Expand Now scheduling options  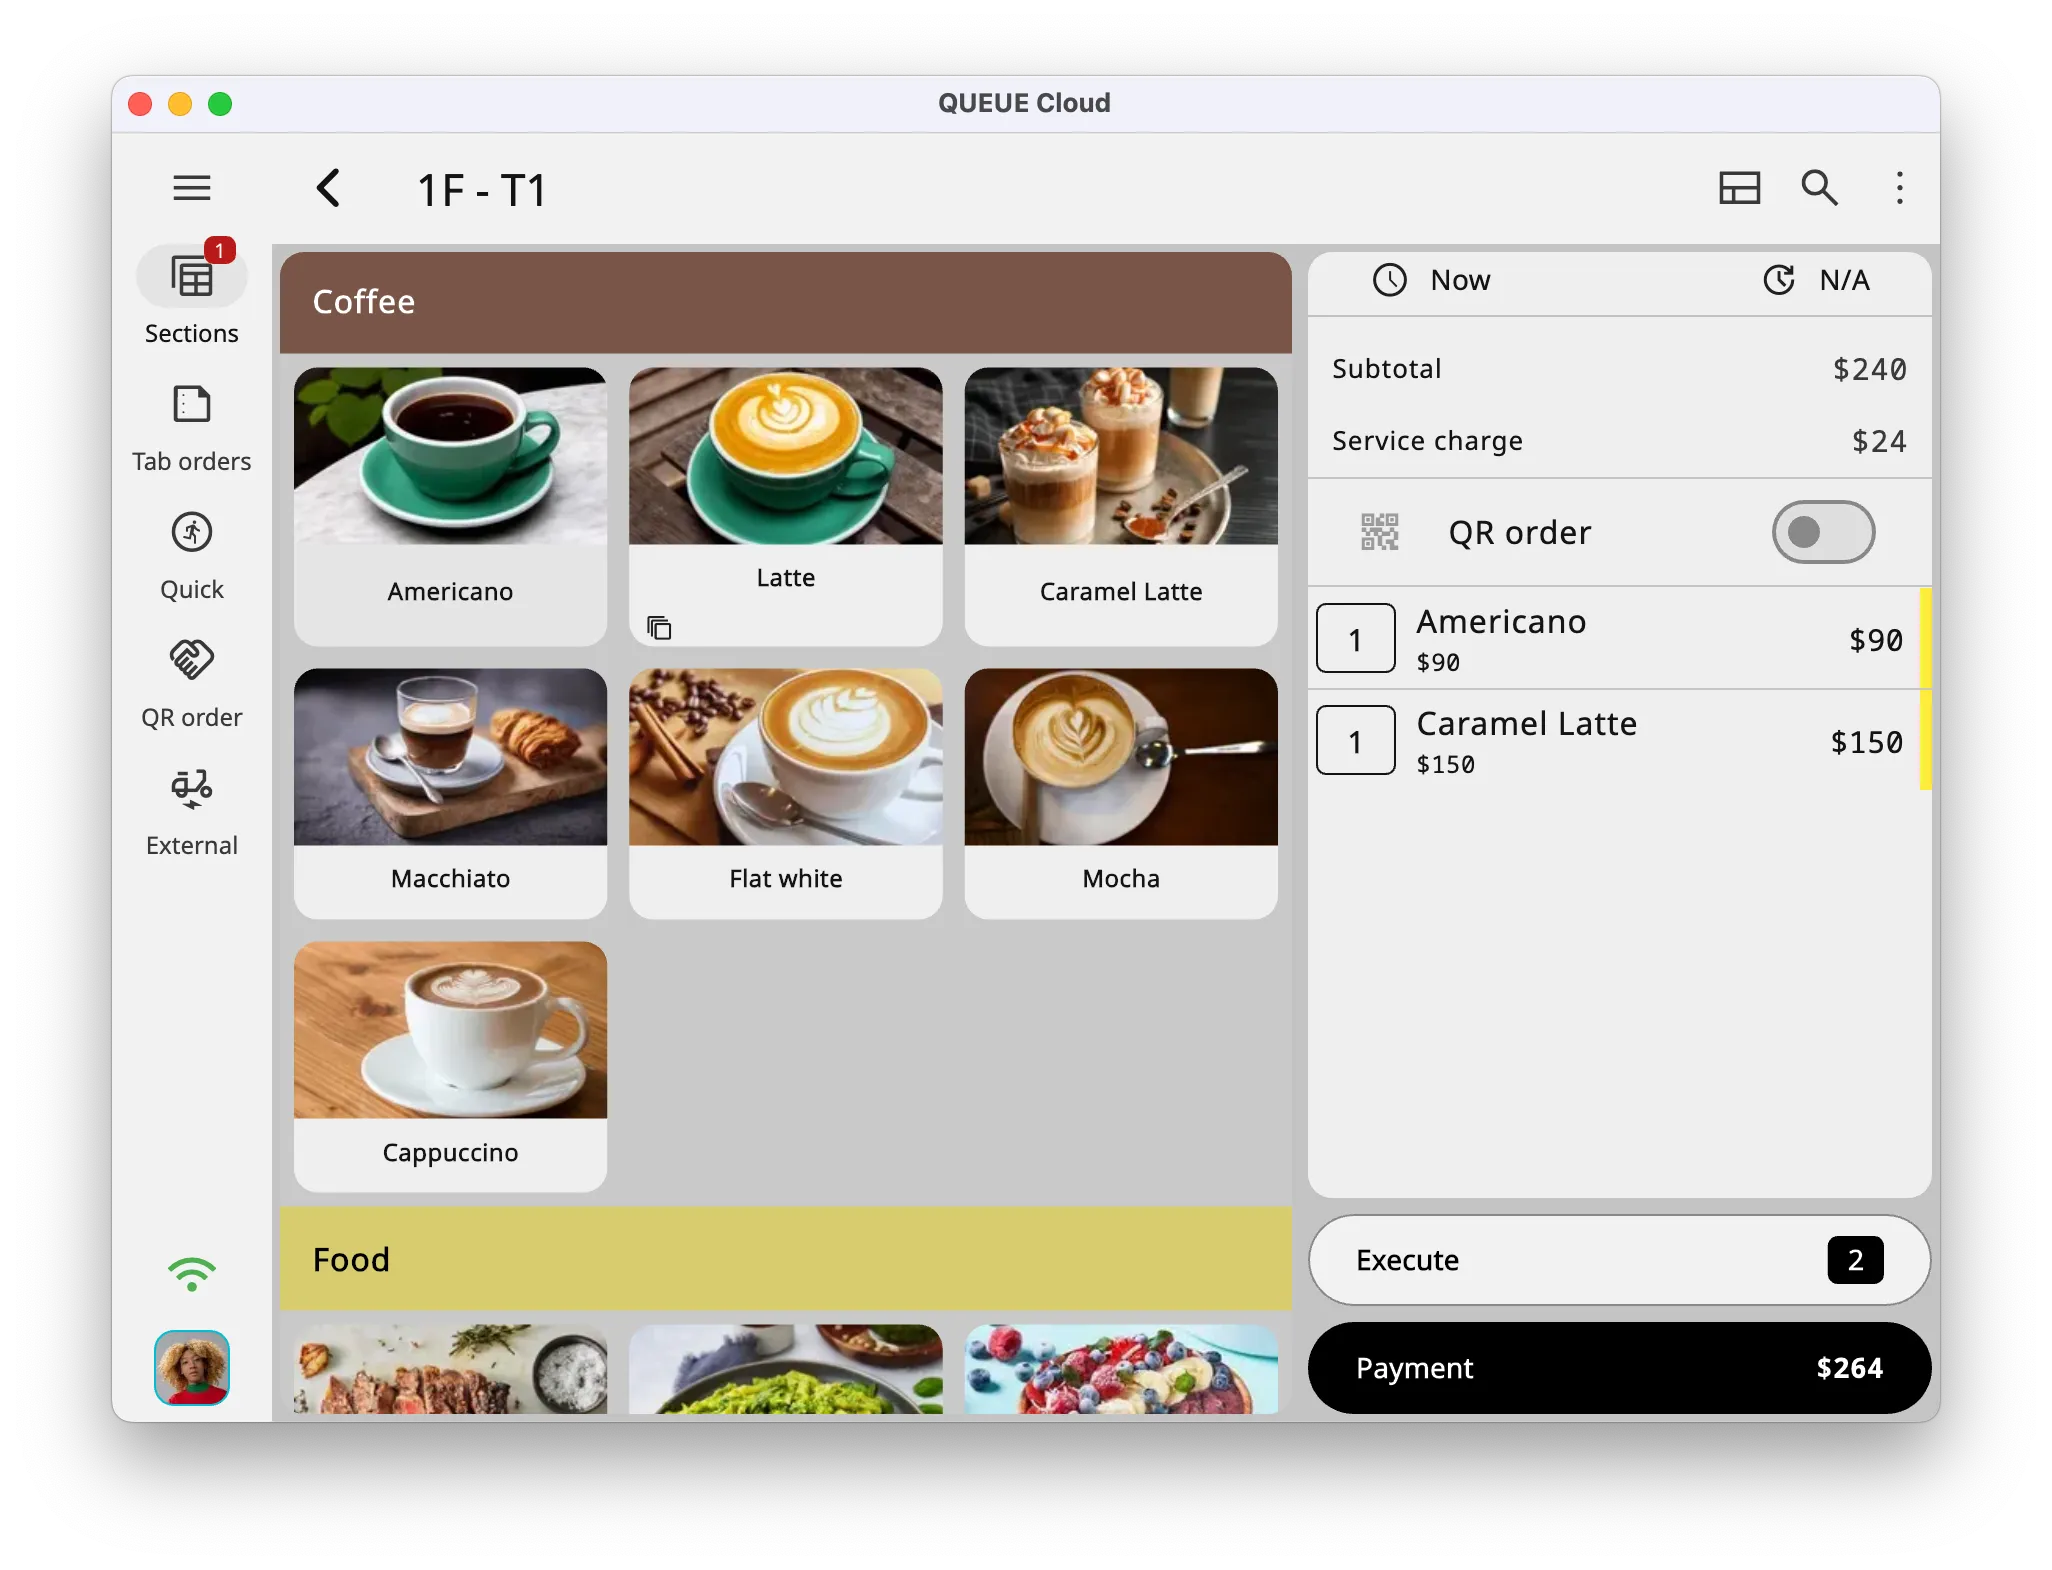pyautogui.click(x=1433, y=279)
